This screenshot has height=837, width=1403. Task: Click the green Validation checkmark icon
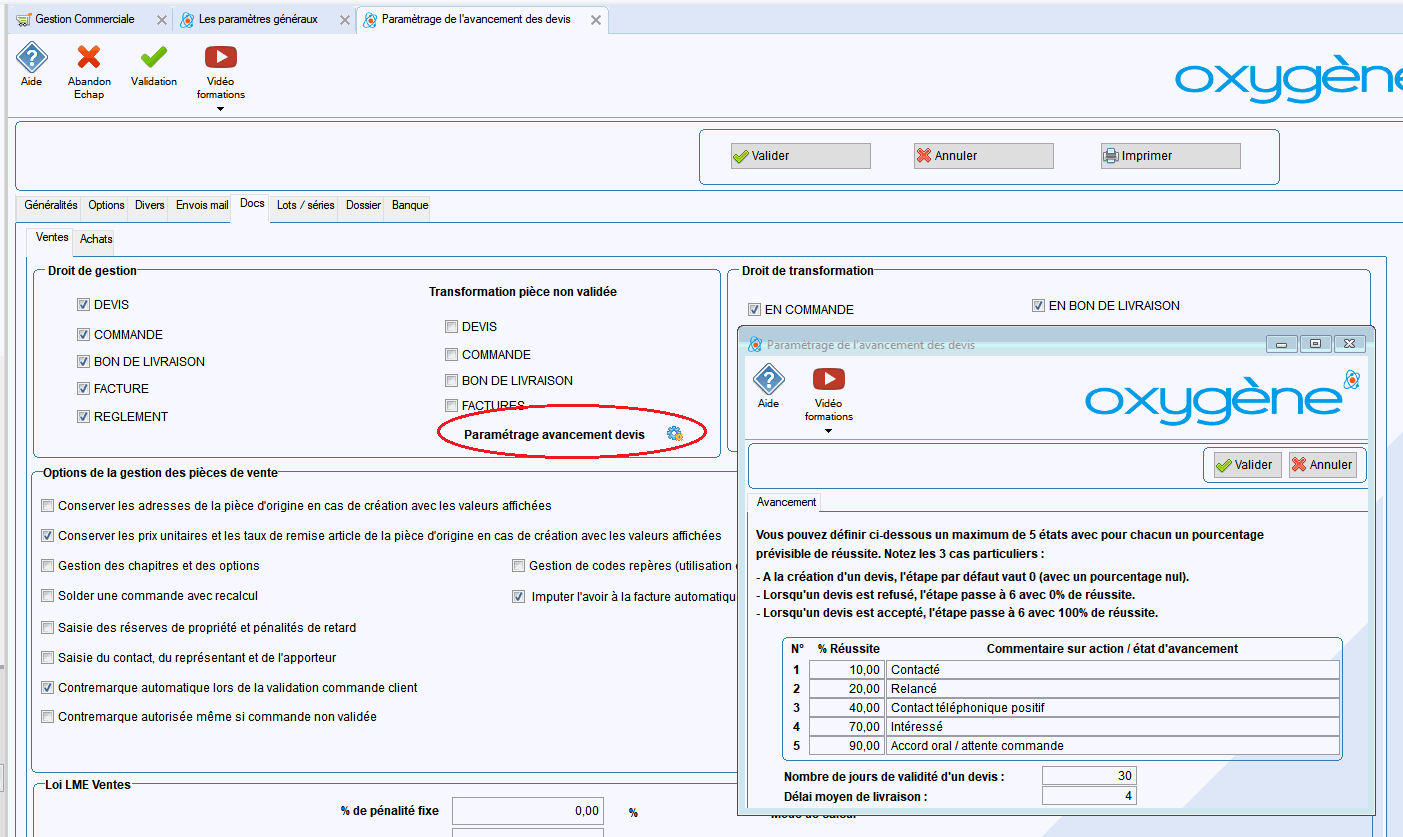point(154,58)
